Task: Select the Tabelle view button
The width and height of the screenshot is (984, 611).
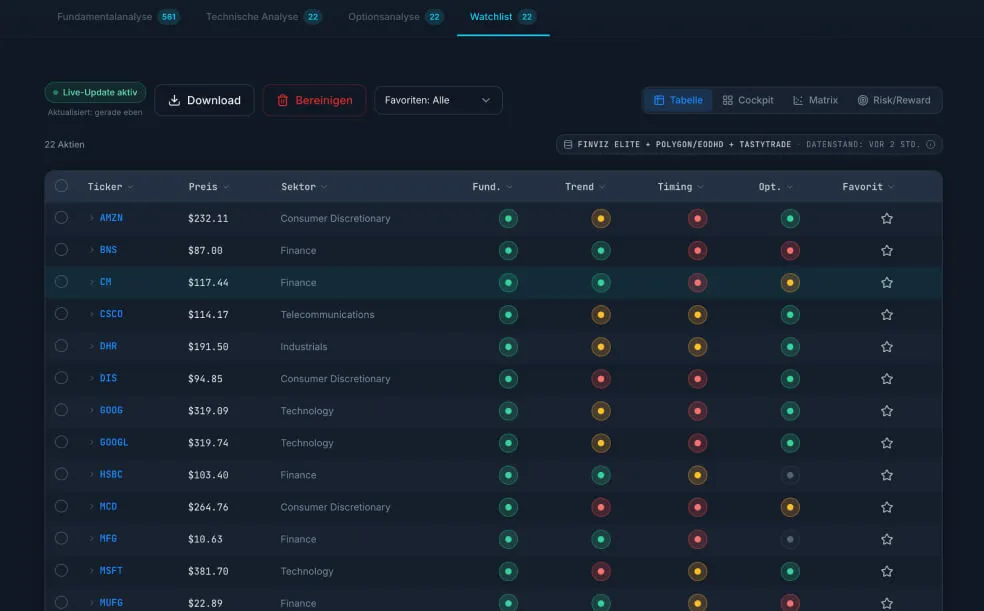Action: pyautogui.click(x=678, y=100)
